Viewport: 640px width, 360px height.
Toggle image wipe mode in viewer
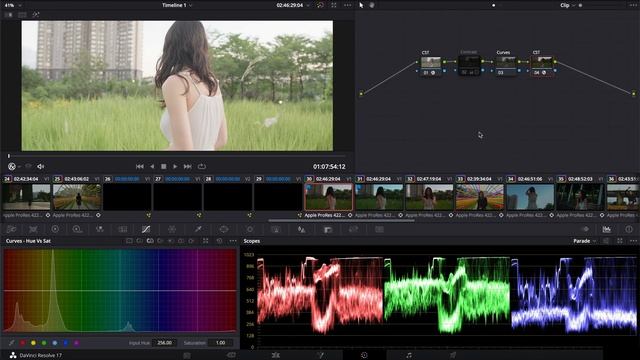pyautogui.click(x=9, y=15)
